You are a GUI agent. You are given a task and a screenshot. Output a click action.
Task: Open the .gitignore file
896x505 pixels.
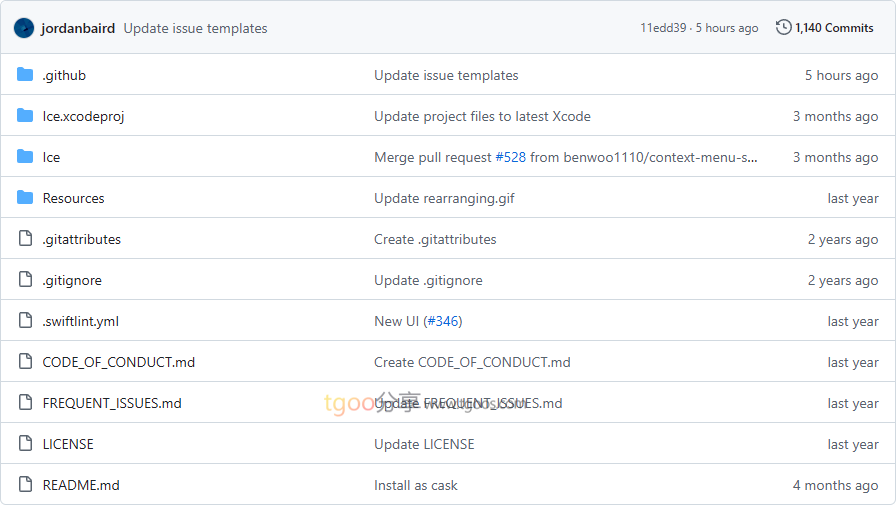72,280
